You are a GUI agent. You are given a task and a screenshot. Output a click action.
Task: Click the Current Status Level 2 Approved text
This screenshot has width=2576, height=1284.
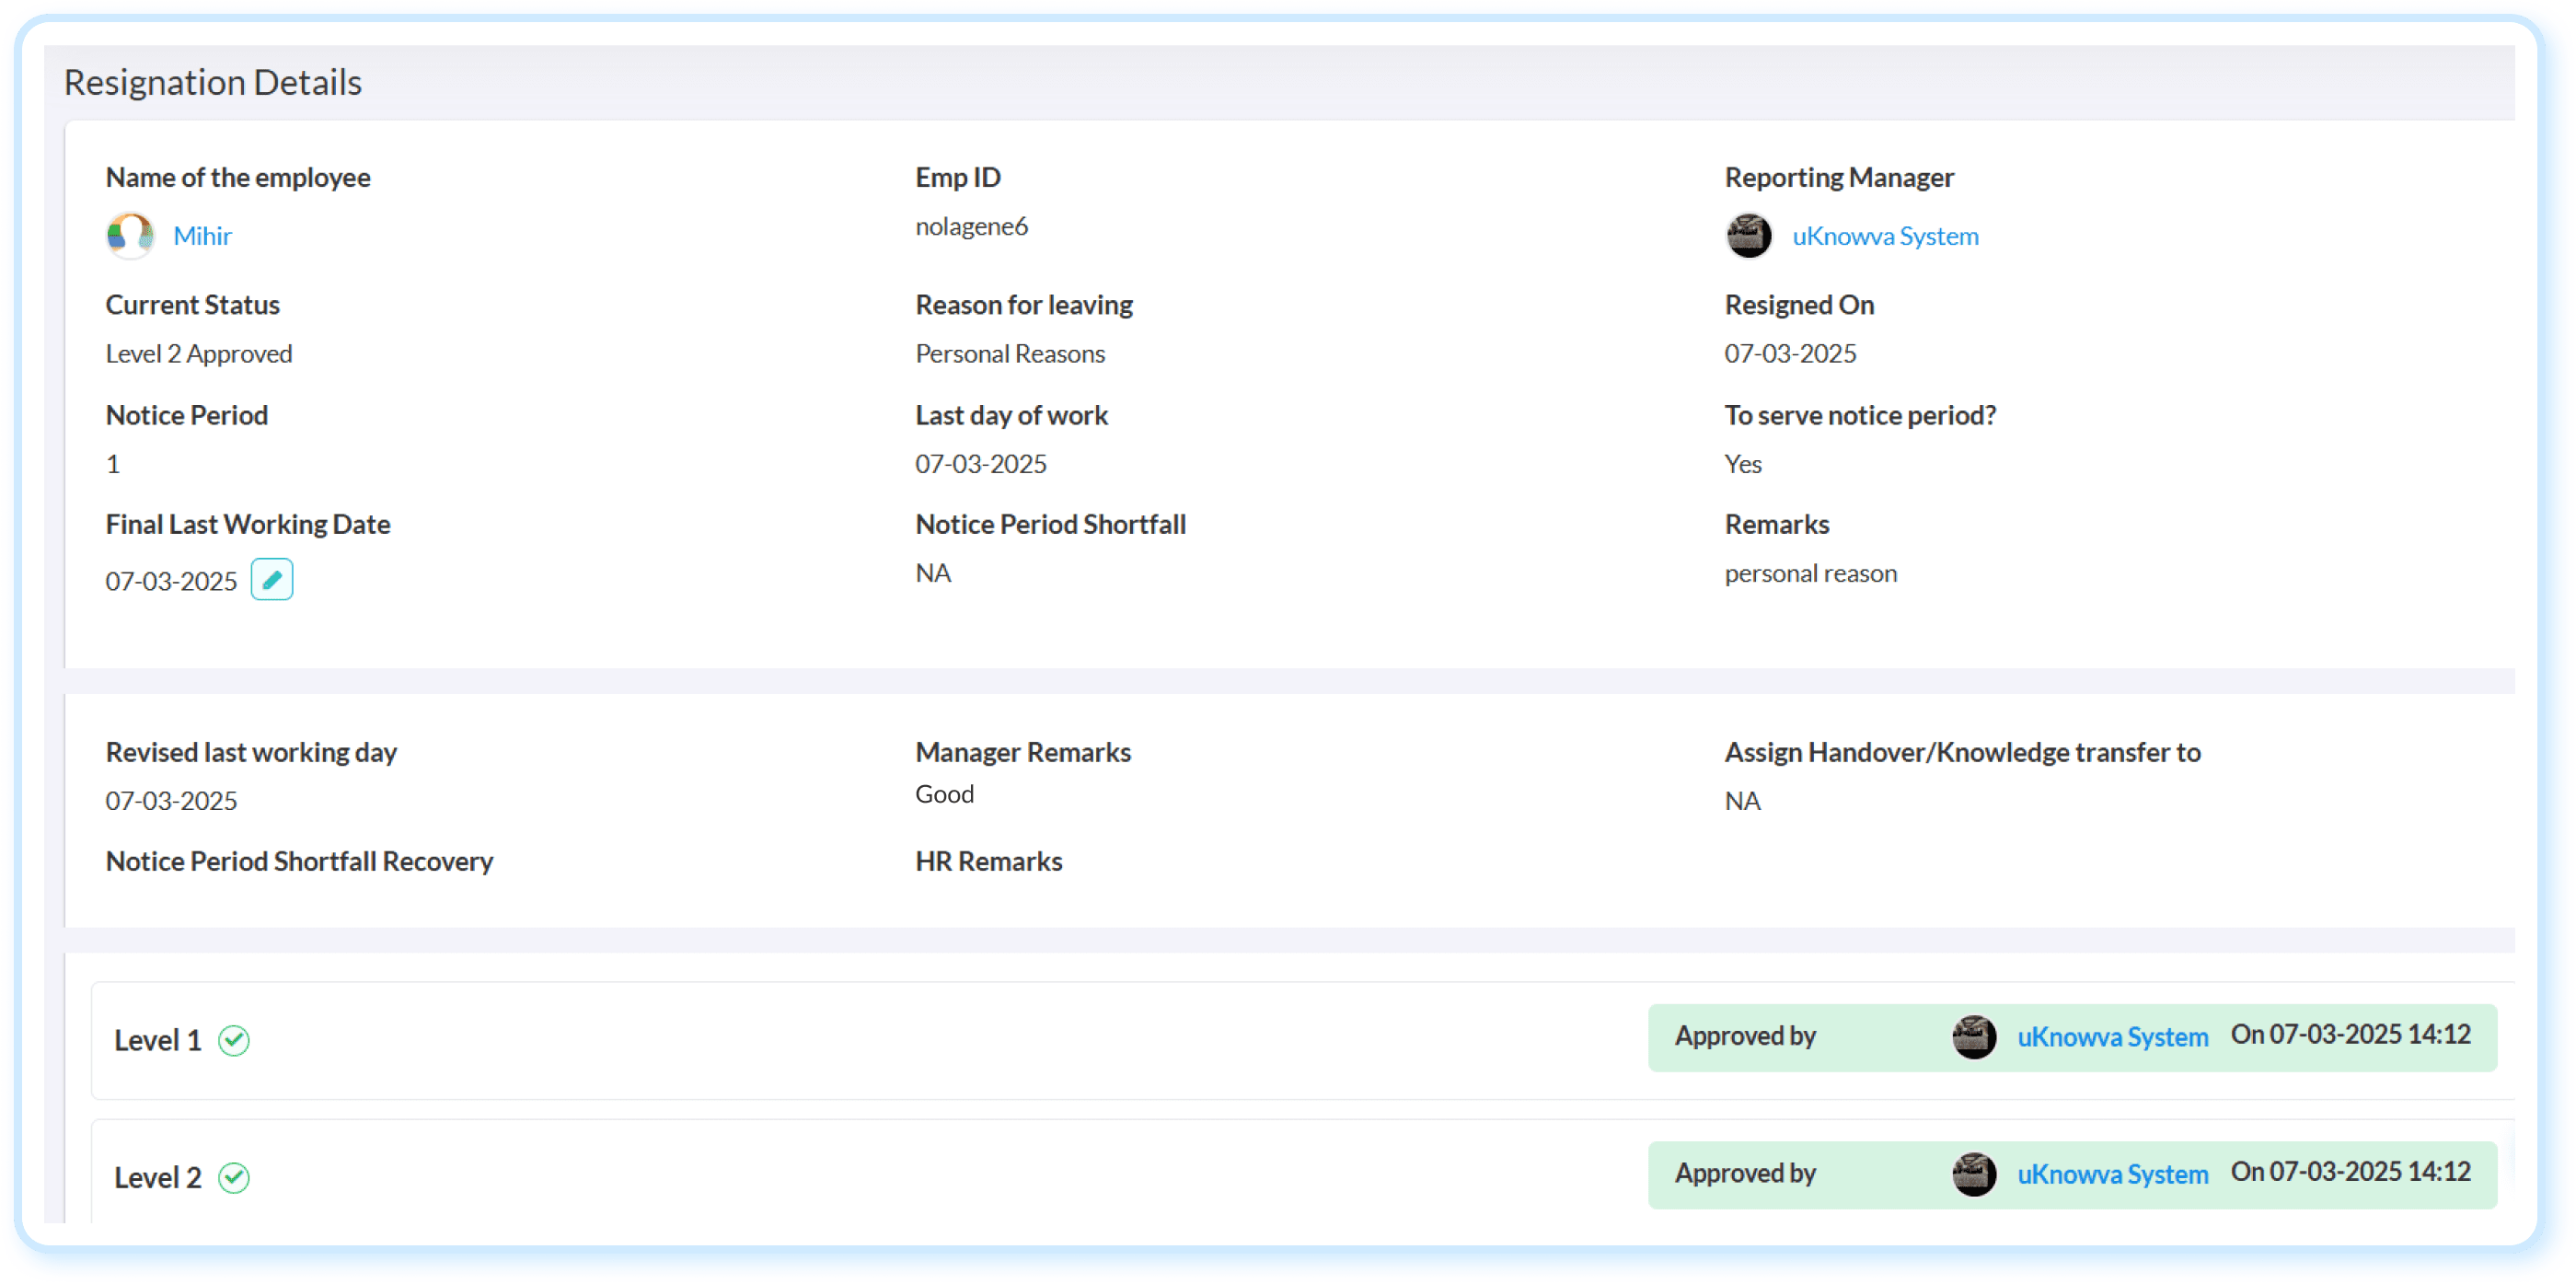pyautogui.click(x=199, y=353)
